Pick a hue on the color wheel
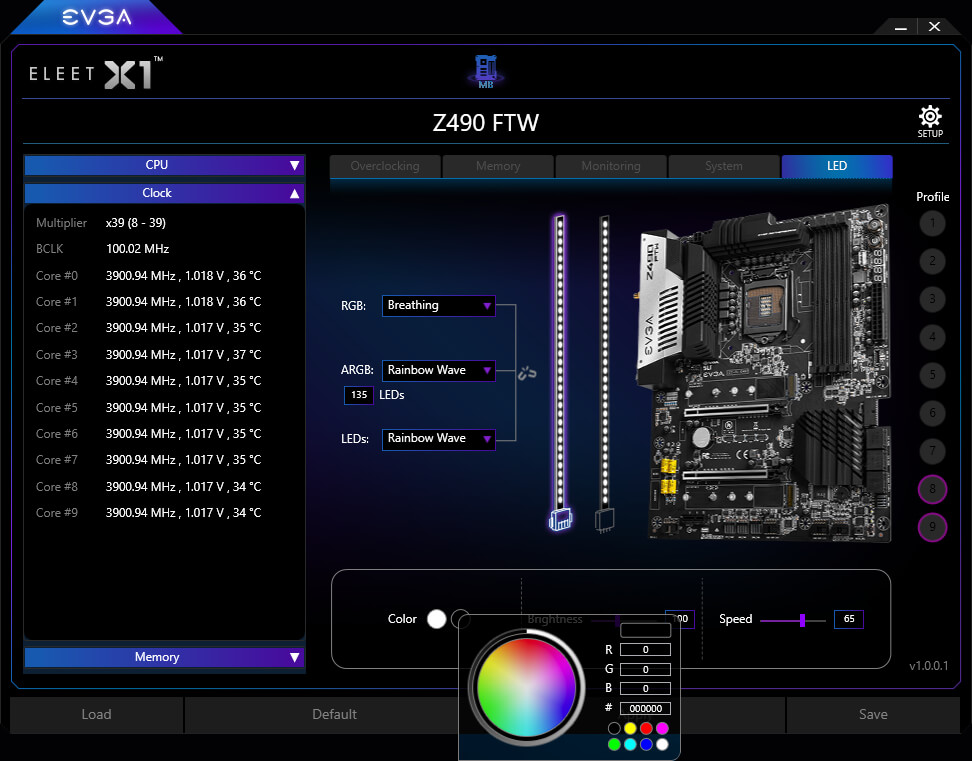 click(x=526, y=687)
